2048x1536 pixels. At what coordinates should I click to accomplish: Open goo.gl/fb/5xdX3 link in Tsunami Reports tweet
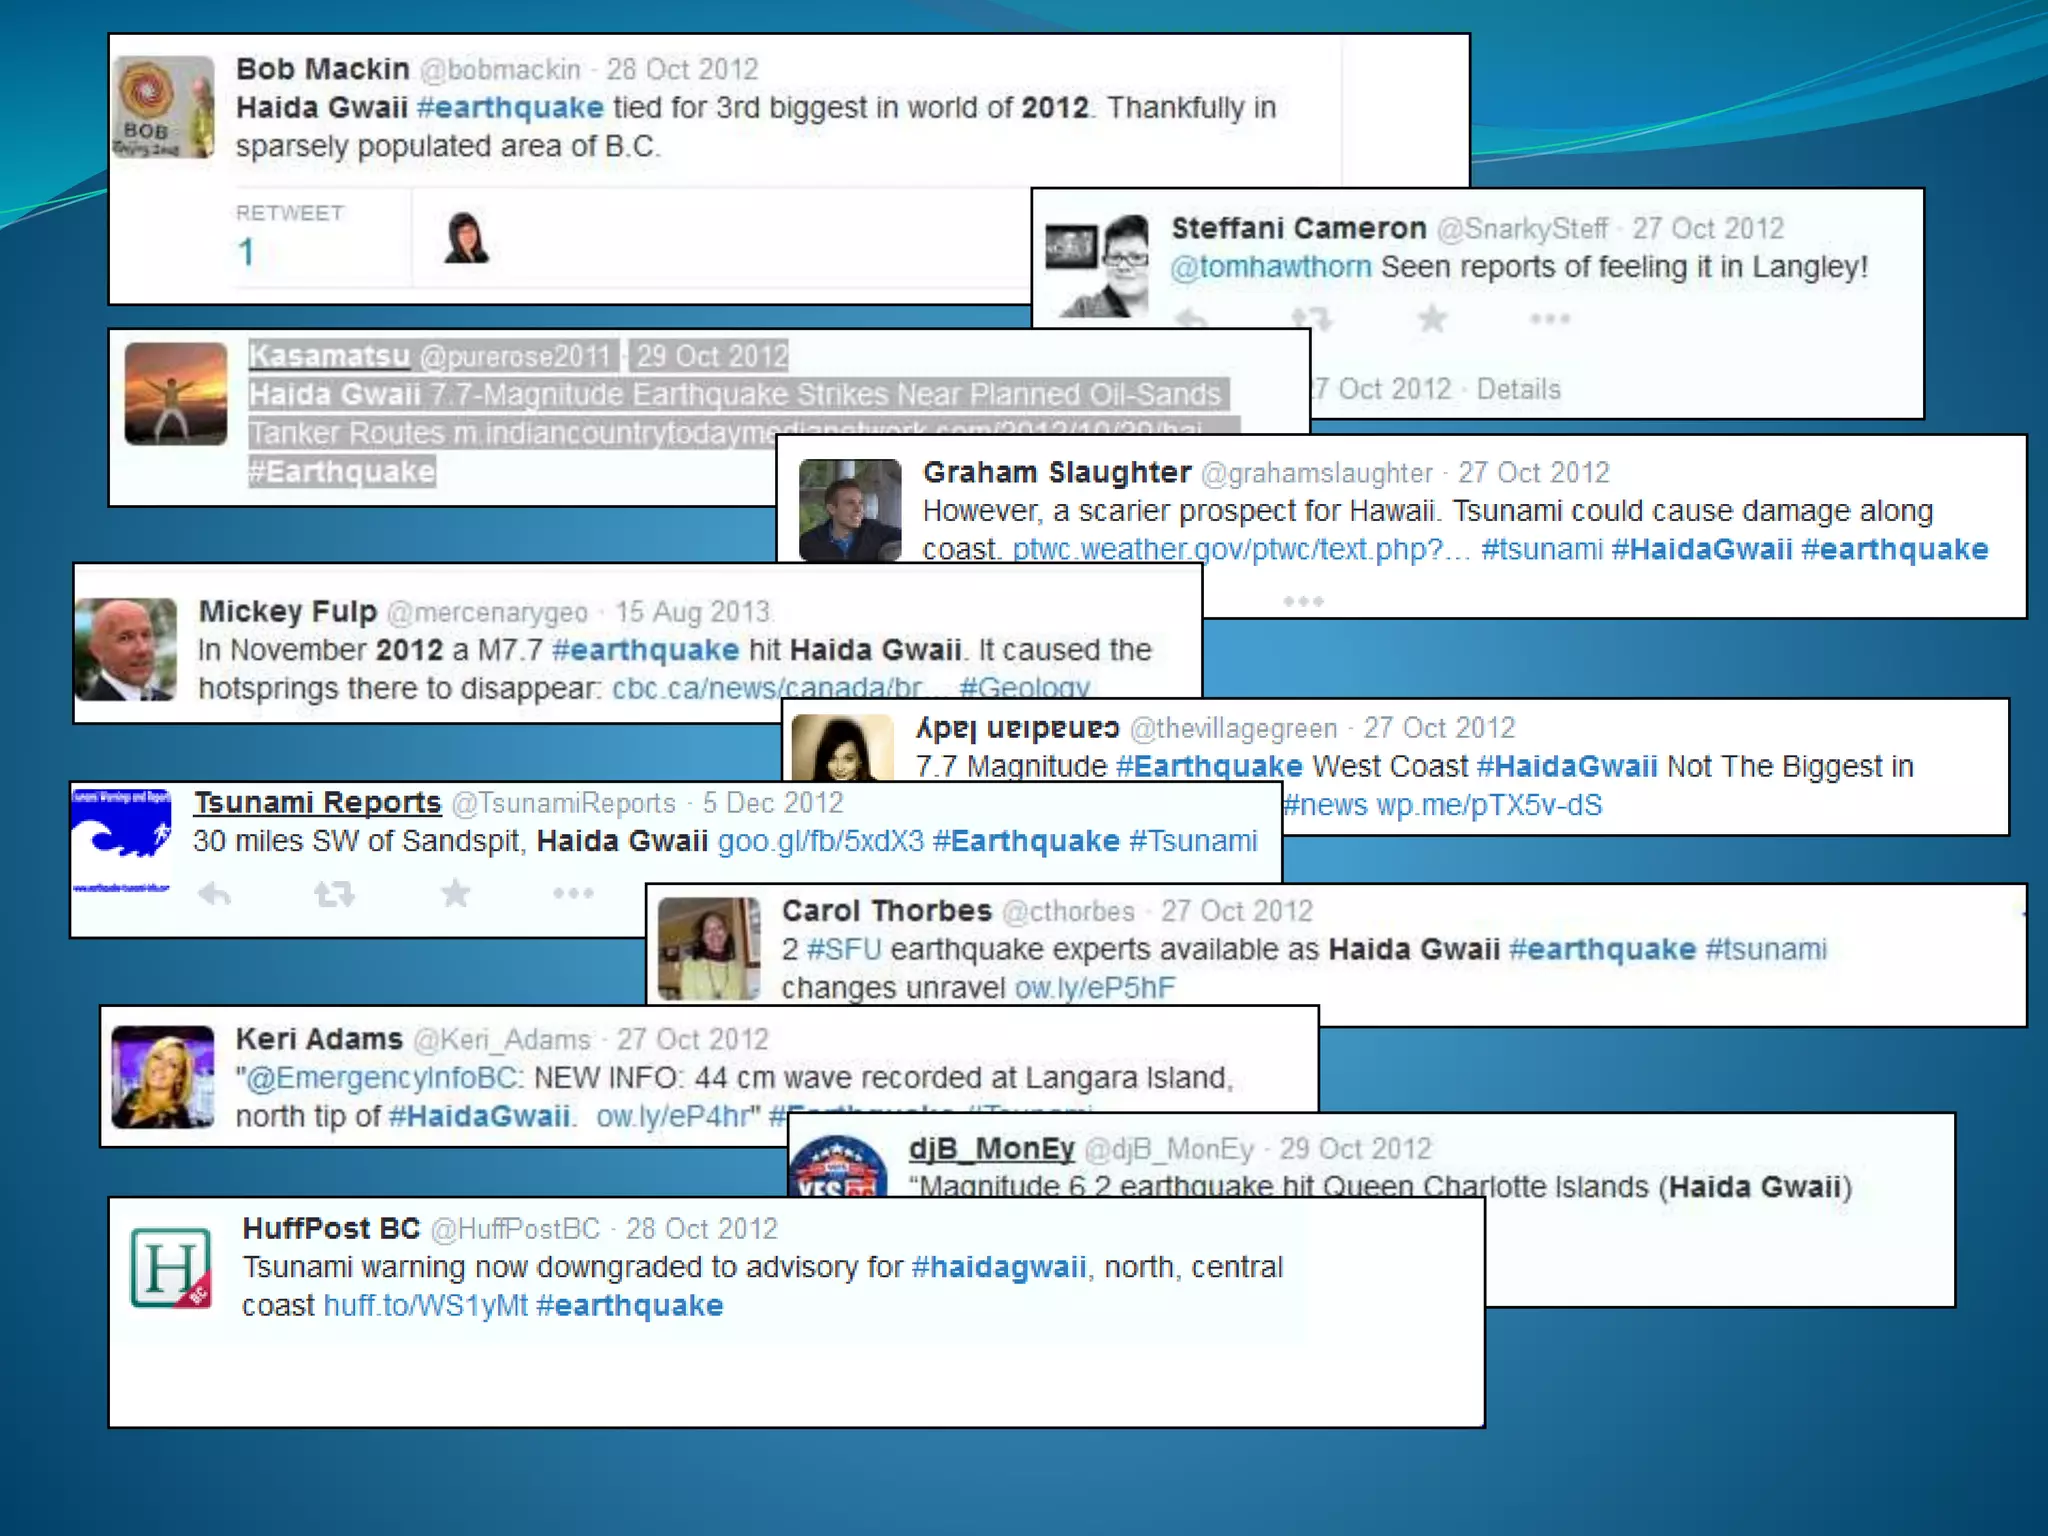click(x=820, y=841)
